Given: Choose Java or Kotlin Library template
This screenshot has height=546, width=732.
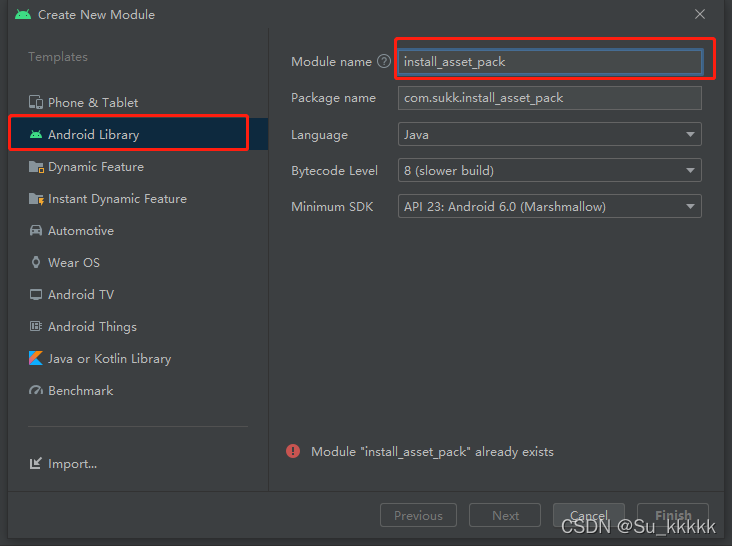Looking at the screenshot, I should tap(138, 358).
